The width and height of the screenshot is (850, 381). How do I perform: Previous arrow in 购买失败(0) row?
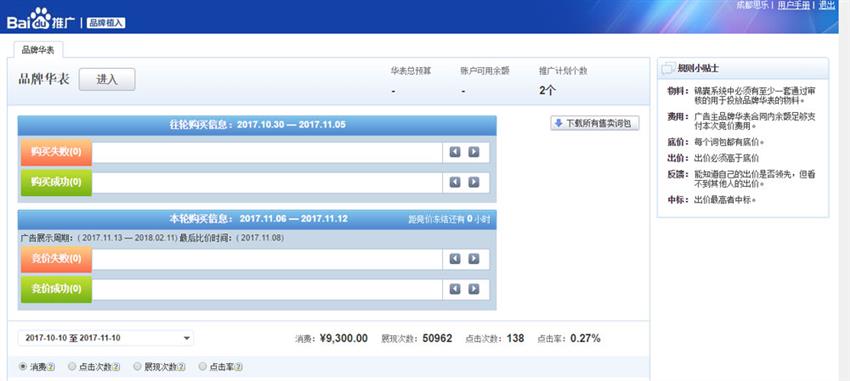pyautogui.click(x=455, y=152)
